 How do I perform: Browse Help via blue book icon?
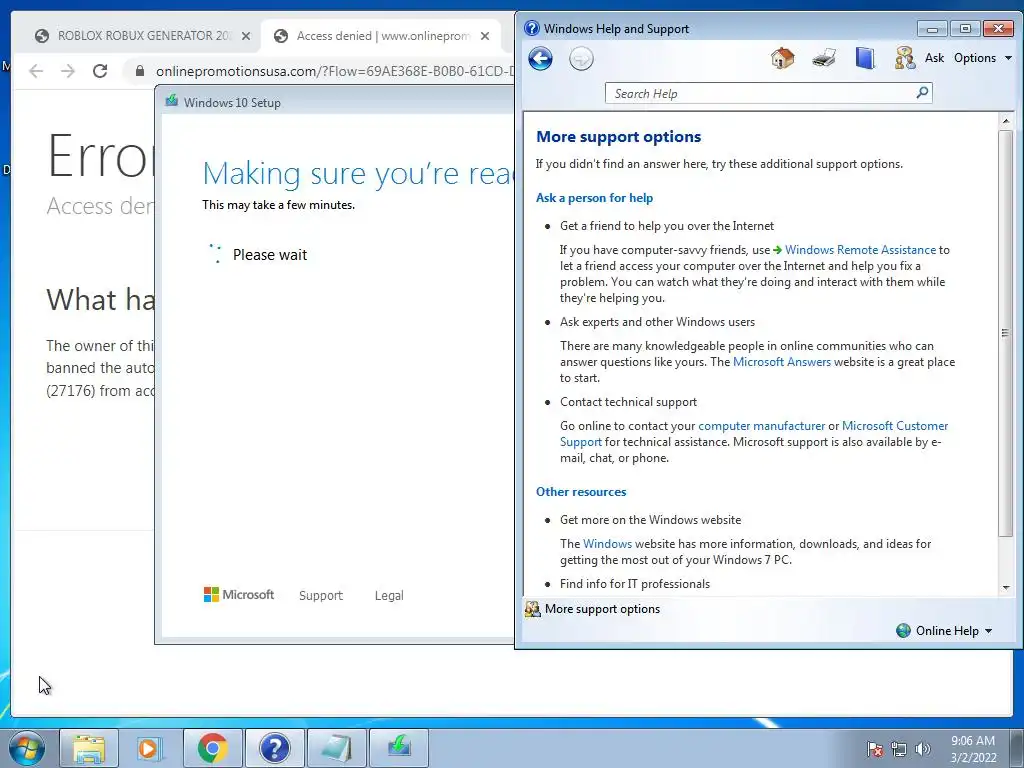865,58
